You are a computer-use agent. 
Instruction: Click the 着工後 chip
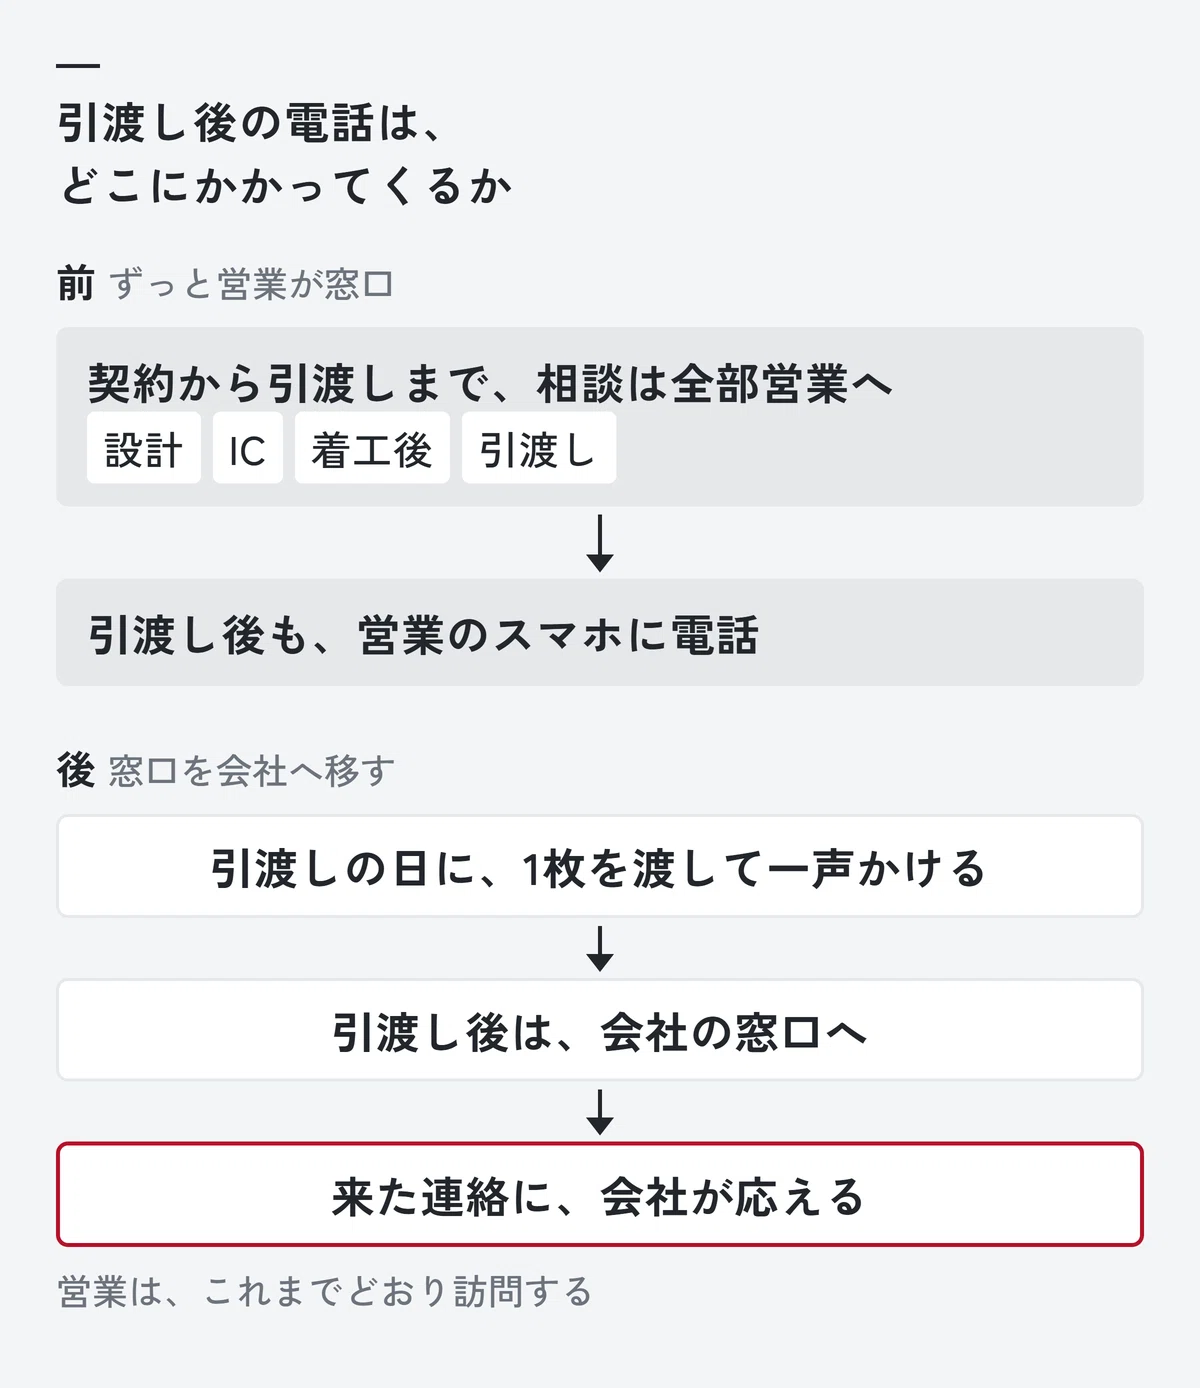coord(372,449)
